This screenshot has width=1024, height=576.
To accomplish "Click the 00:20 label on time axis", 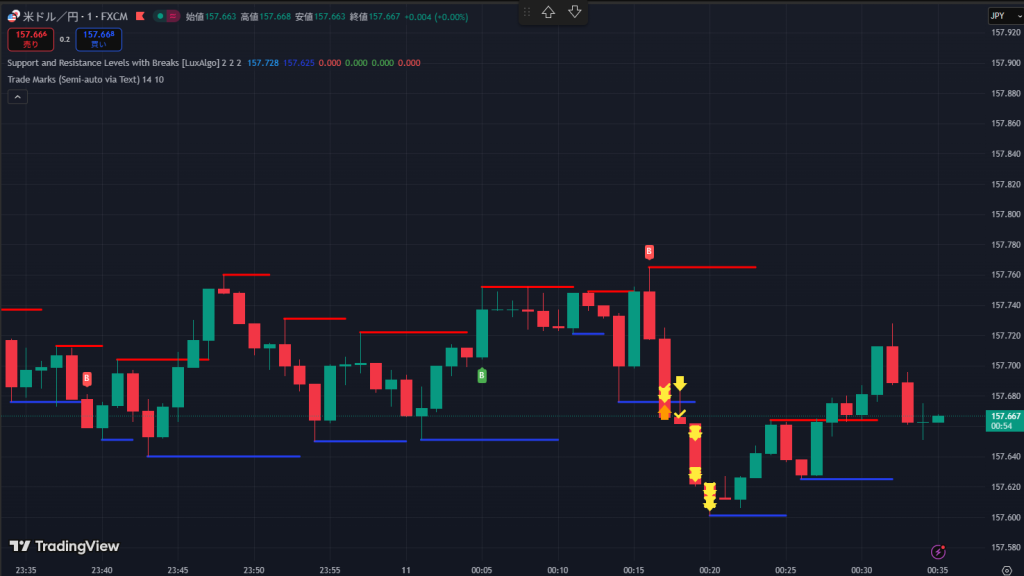I will tap(708, 570).
